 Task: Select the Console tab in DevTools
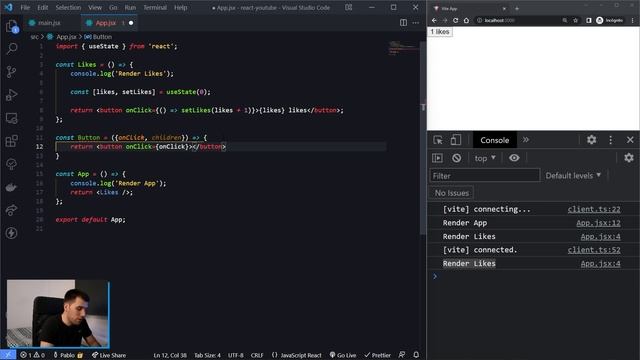coord(495,140)
